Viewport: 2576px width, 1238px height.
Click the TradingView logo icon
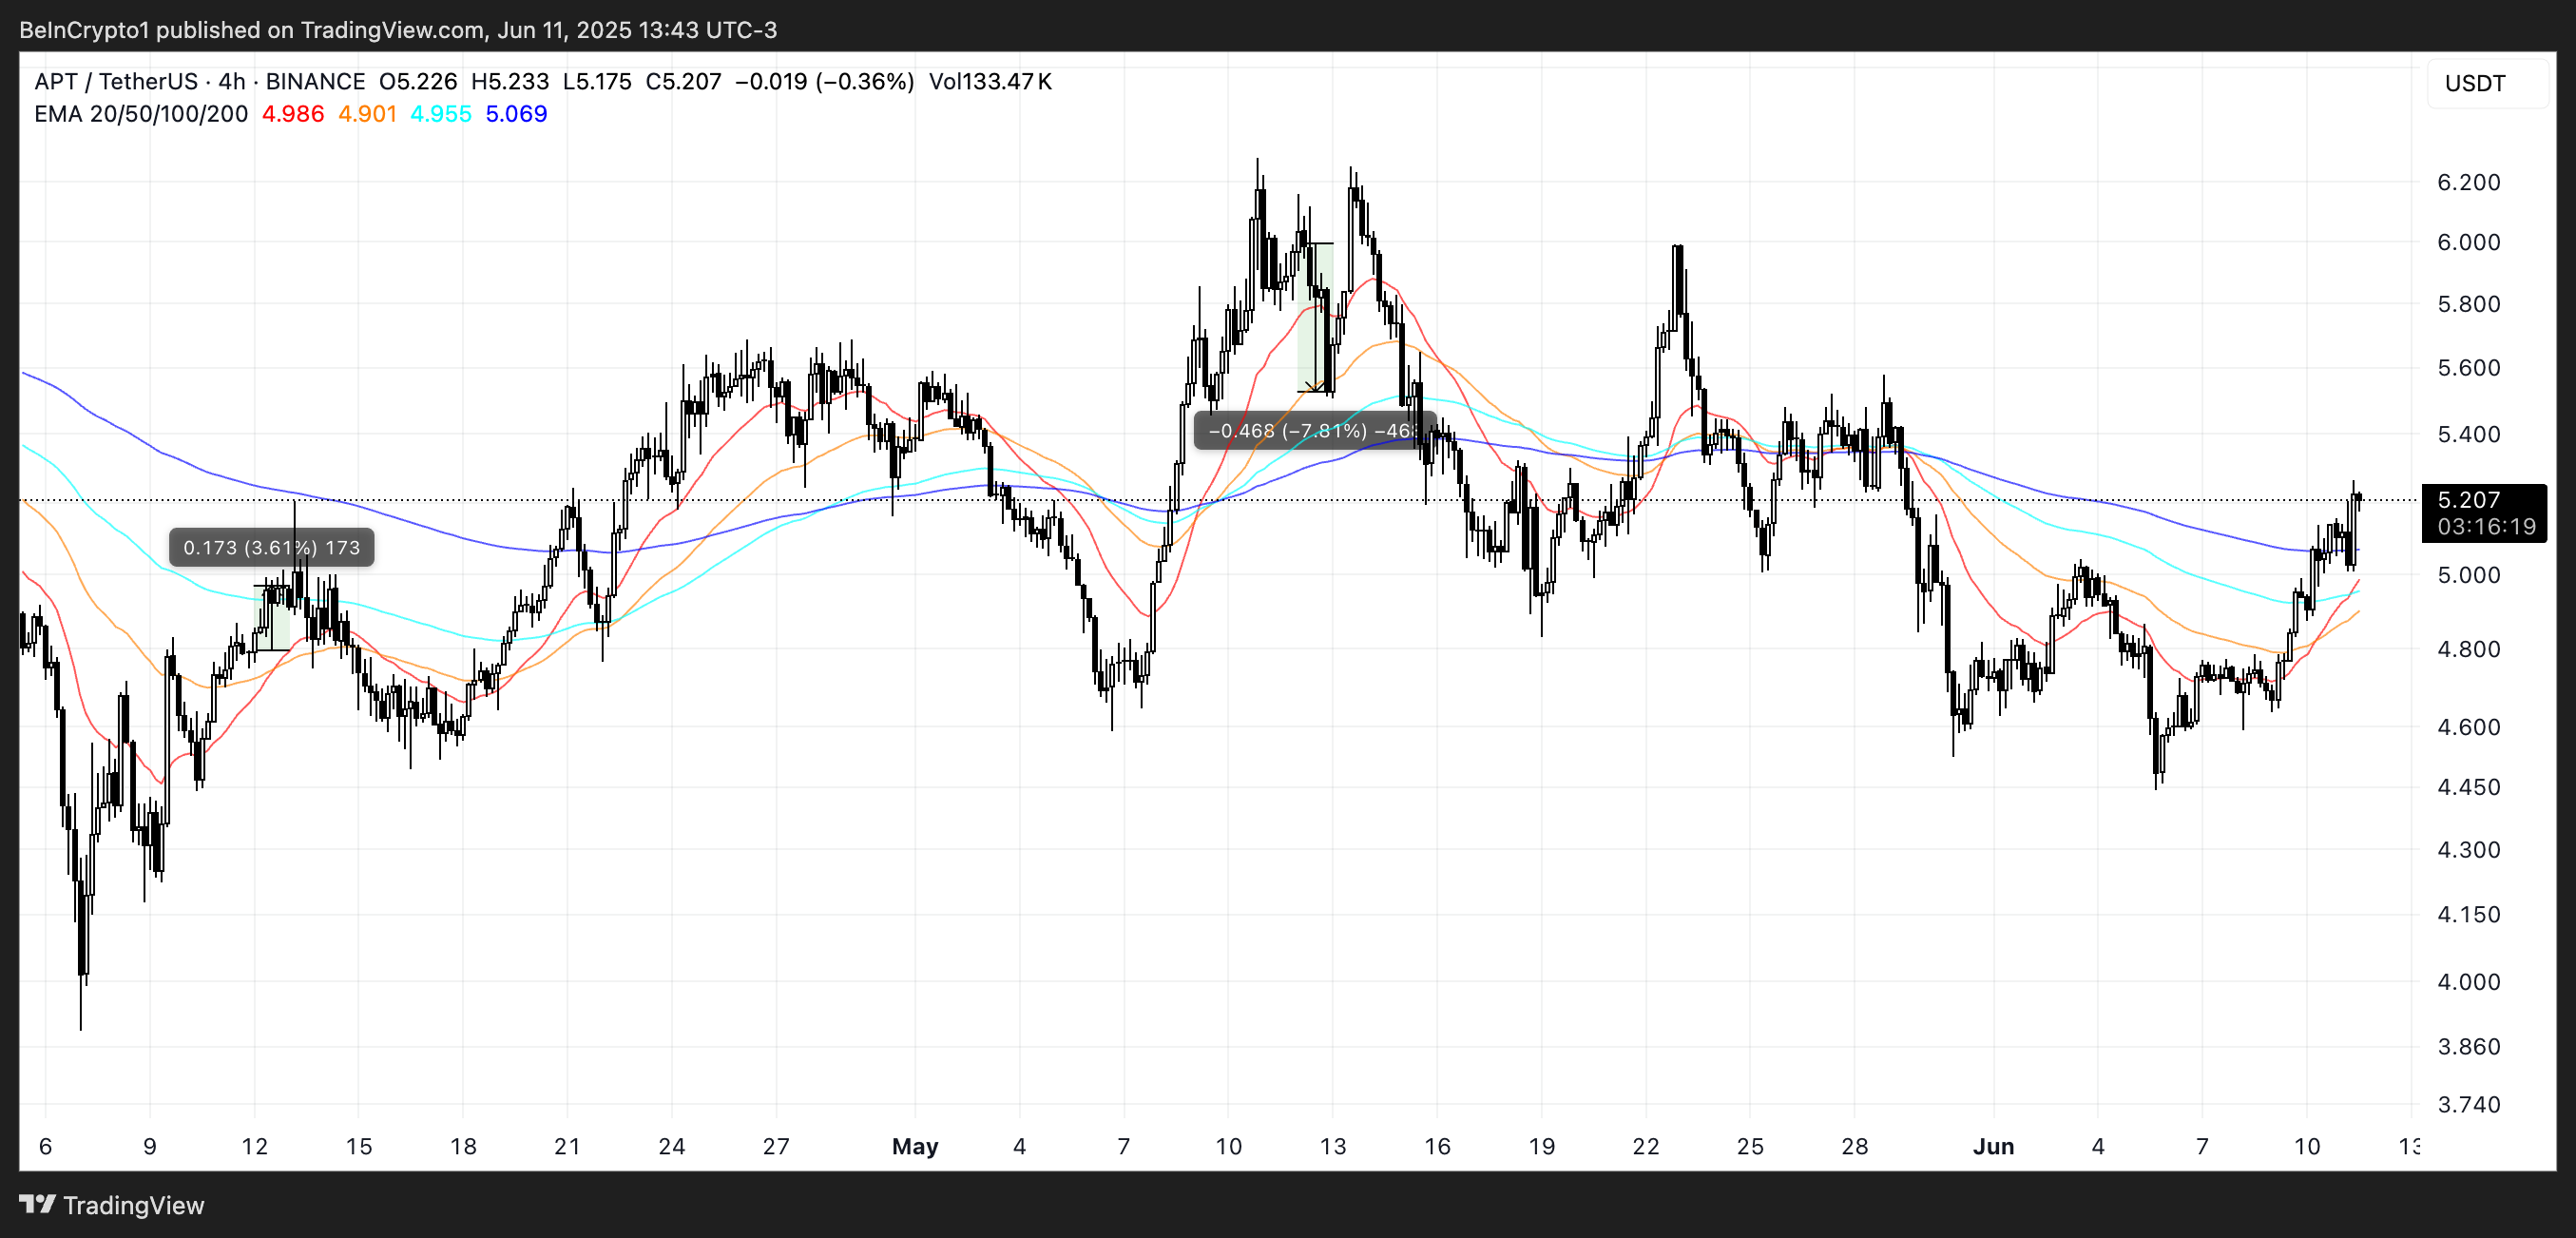pyautogui.click(x=37, y=1204)
